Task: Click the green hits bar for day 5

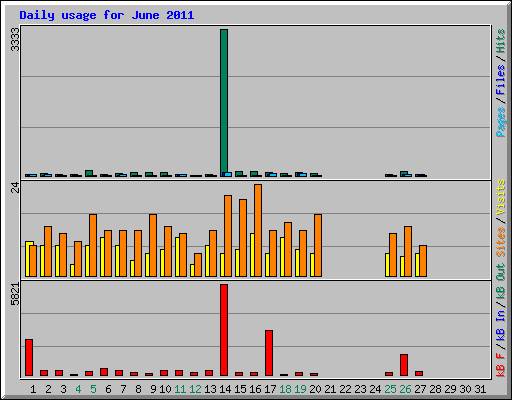Action: tap(89, 173)
